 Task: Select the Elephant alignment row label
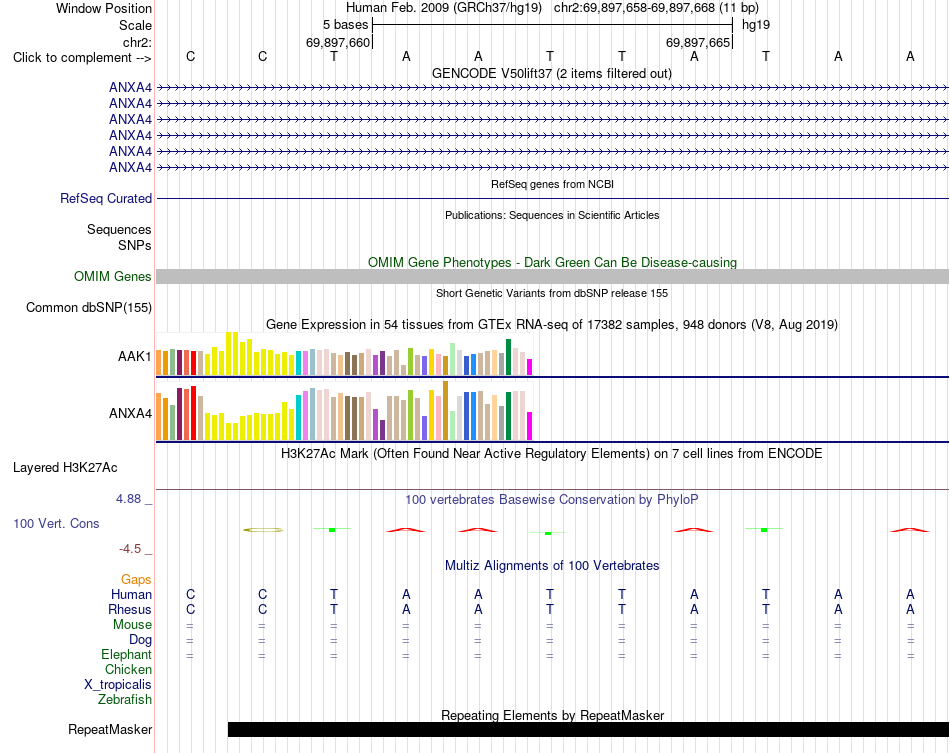[x=126, y=654]
